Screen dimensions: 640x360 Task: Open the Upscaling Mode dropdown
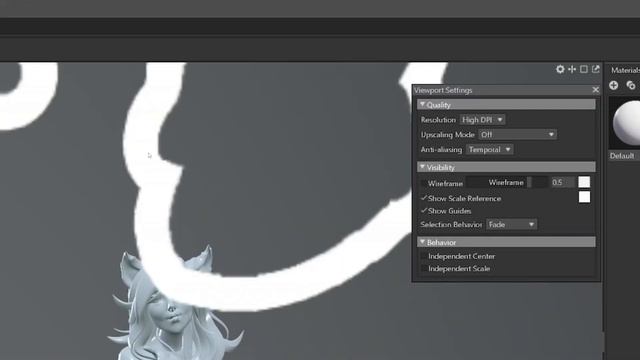(518, 134)
